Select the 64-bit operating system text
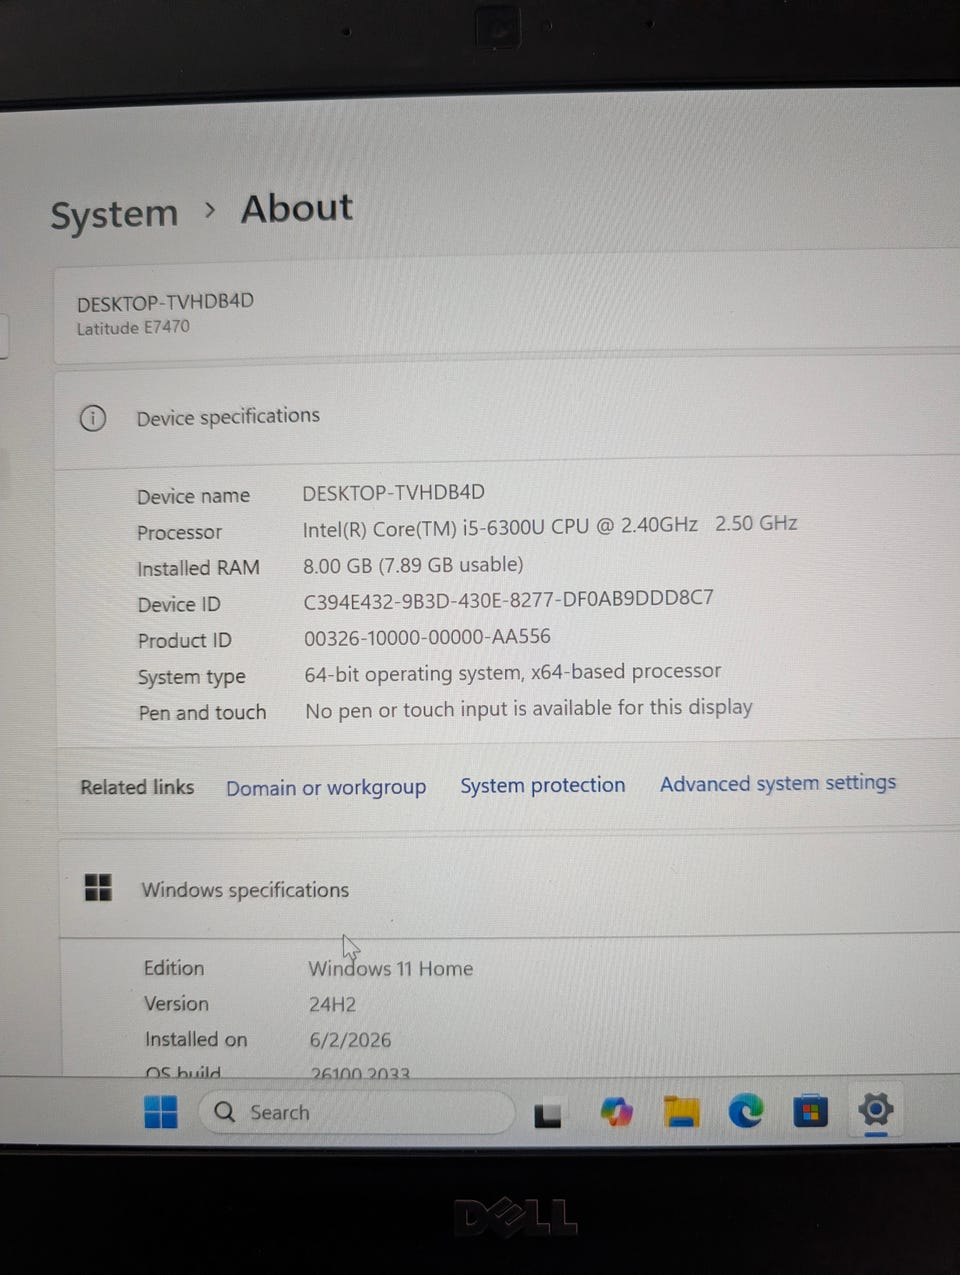The width and height of the screenshot is (960, 1275). (x=512, y=672)
